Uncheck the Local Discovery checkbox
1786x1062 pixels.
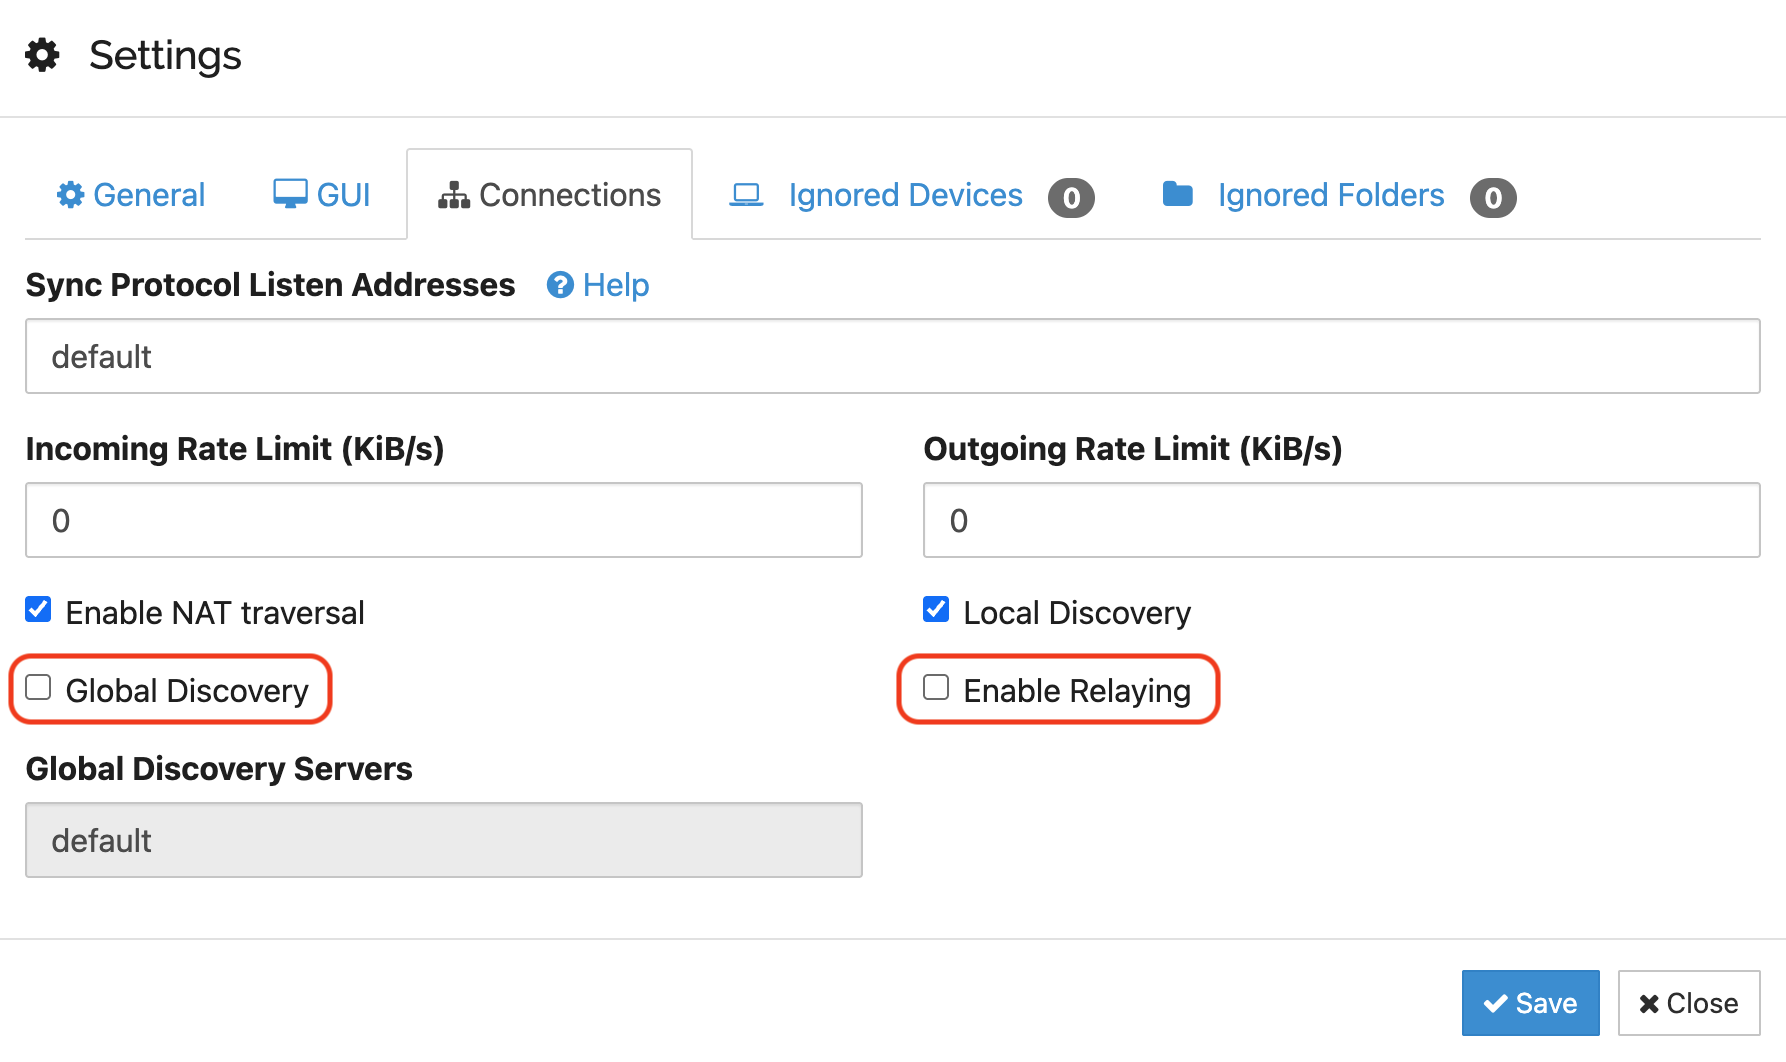pyautogui.click(x=937, y=610)
